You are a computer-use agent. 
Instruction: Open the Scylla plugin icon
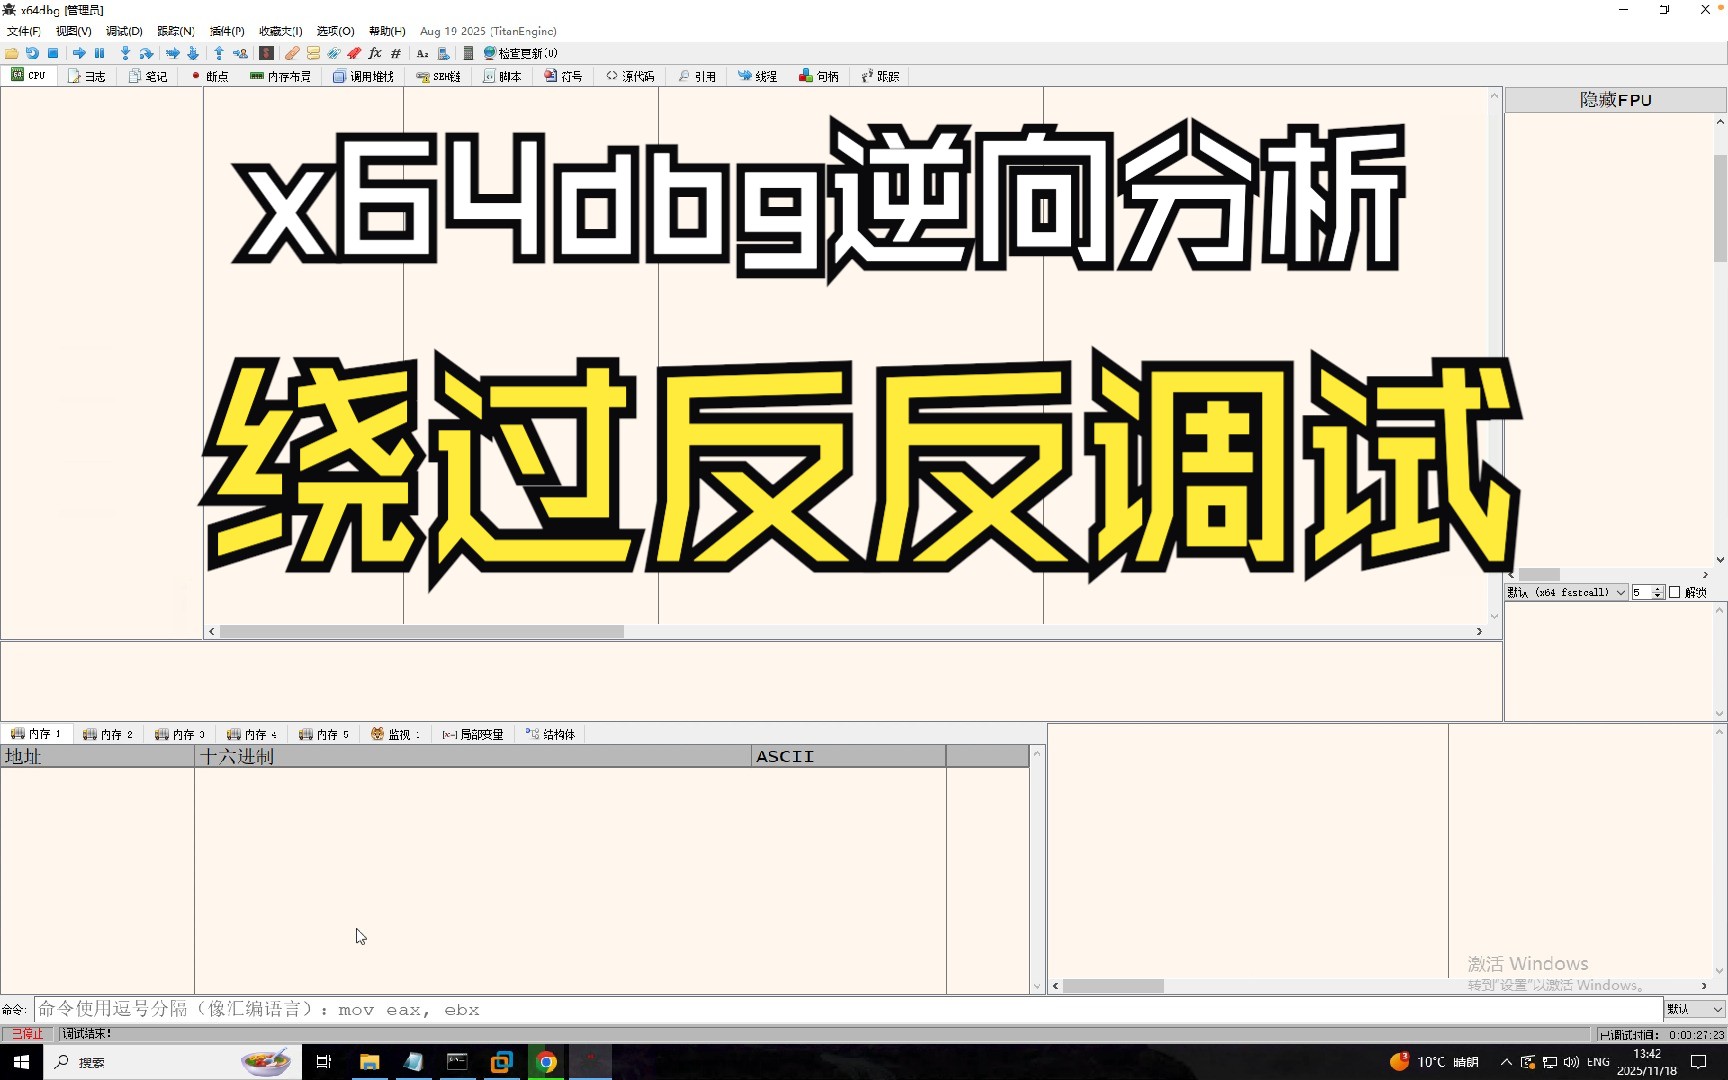click(267, 53)
